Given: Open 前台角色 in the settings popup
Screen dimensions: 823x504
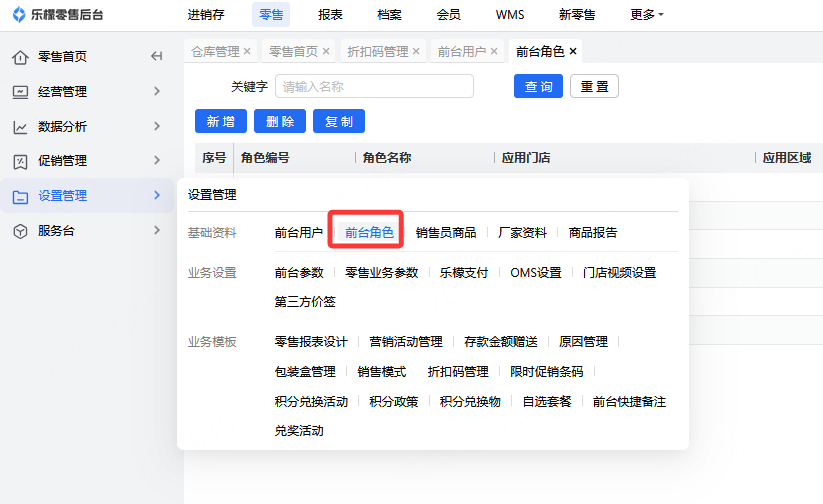Looking at the screenshot, I should (x=369, y=233).
